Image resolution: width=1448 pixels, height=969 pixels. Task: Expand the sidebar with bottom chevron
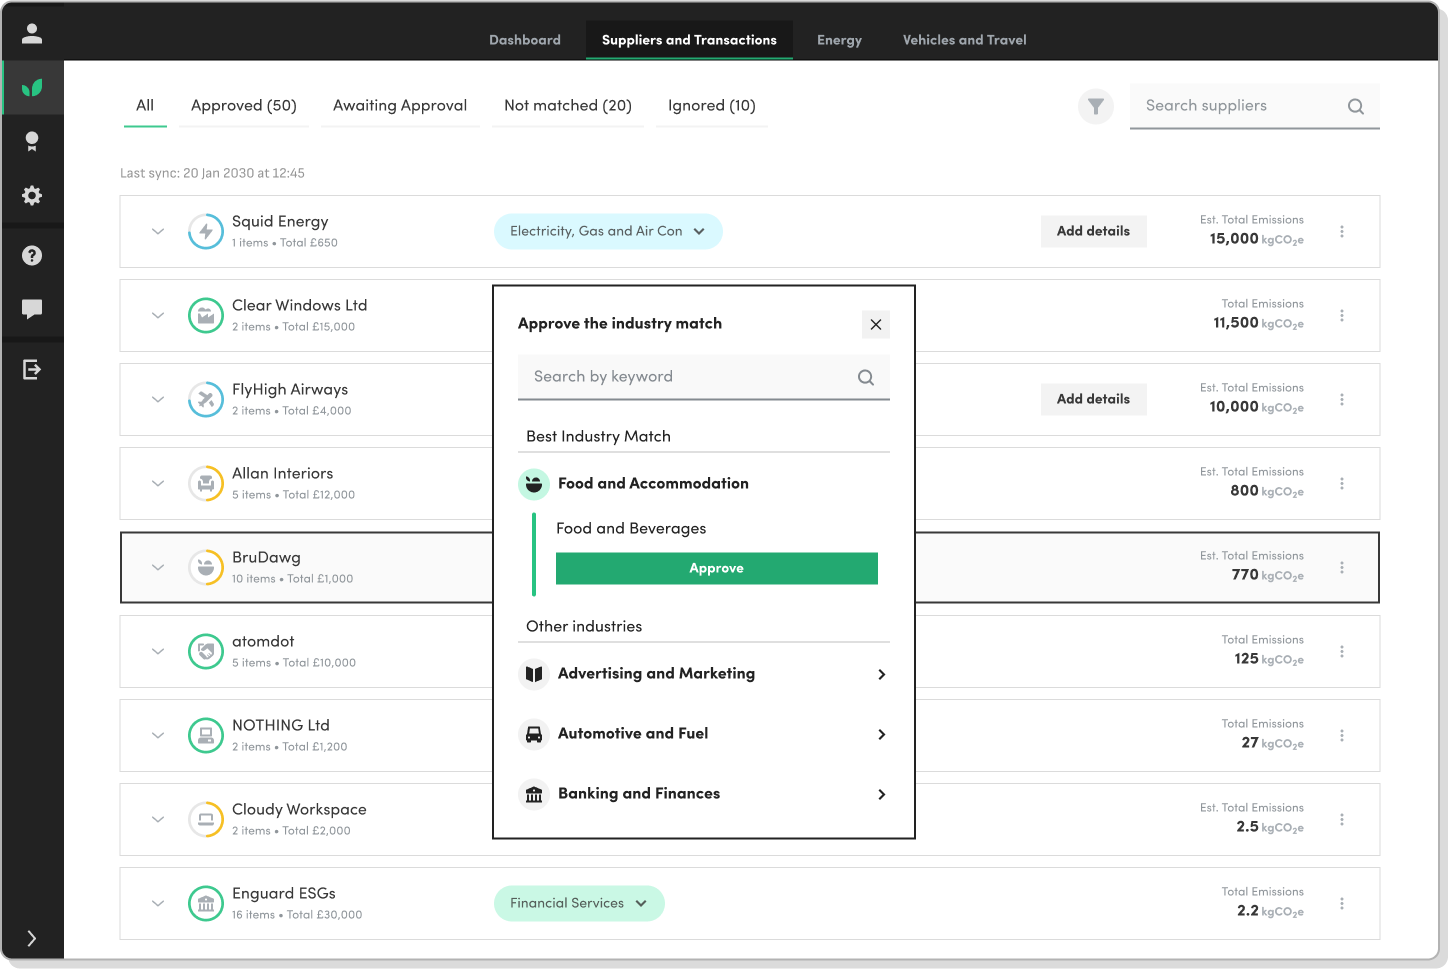(x=32, y=938)
